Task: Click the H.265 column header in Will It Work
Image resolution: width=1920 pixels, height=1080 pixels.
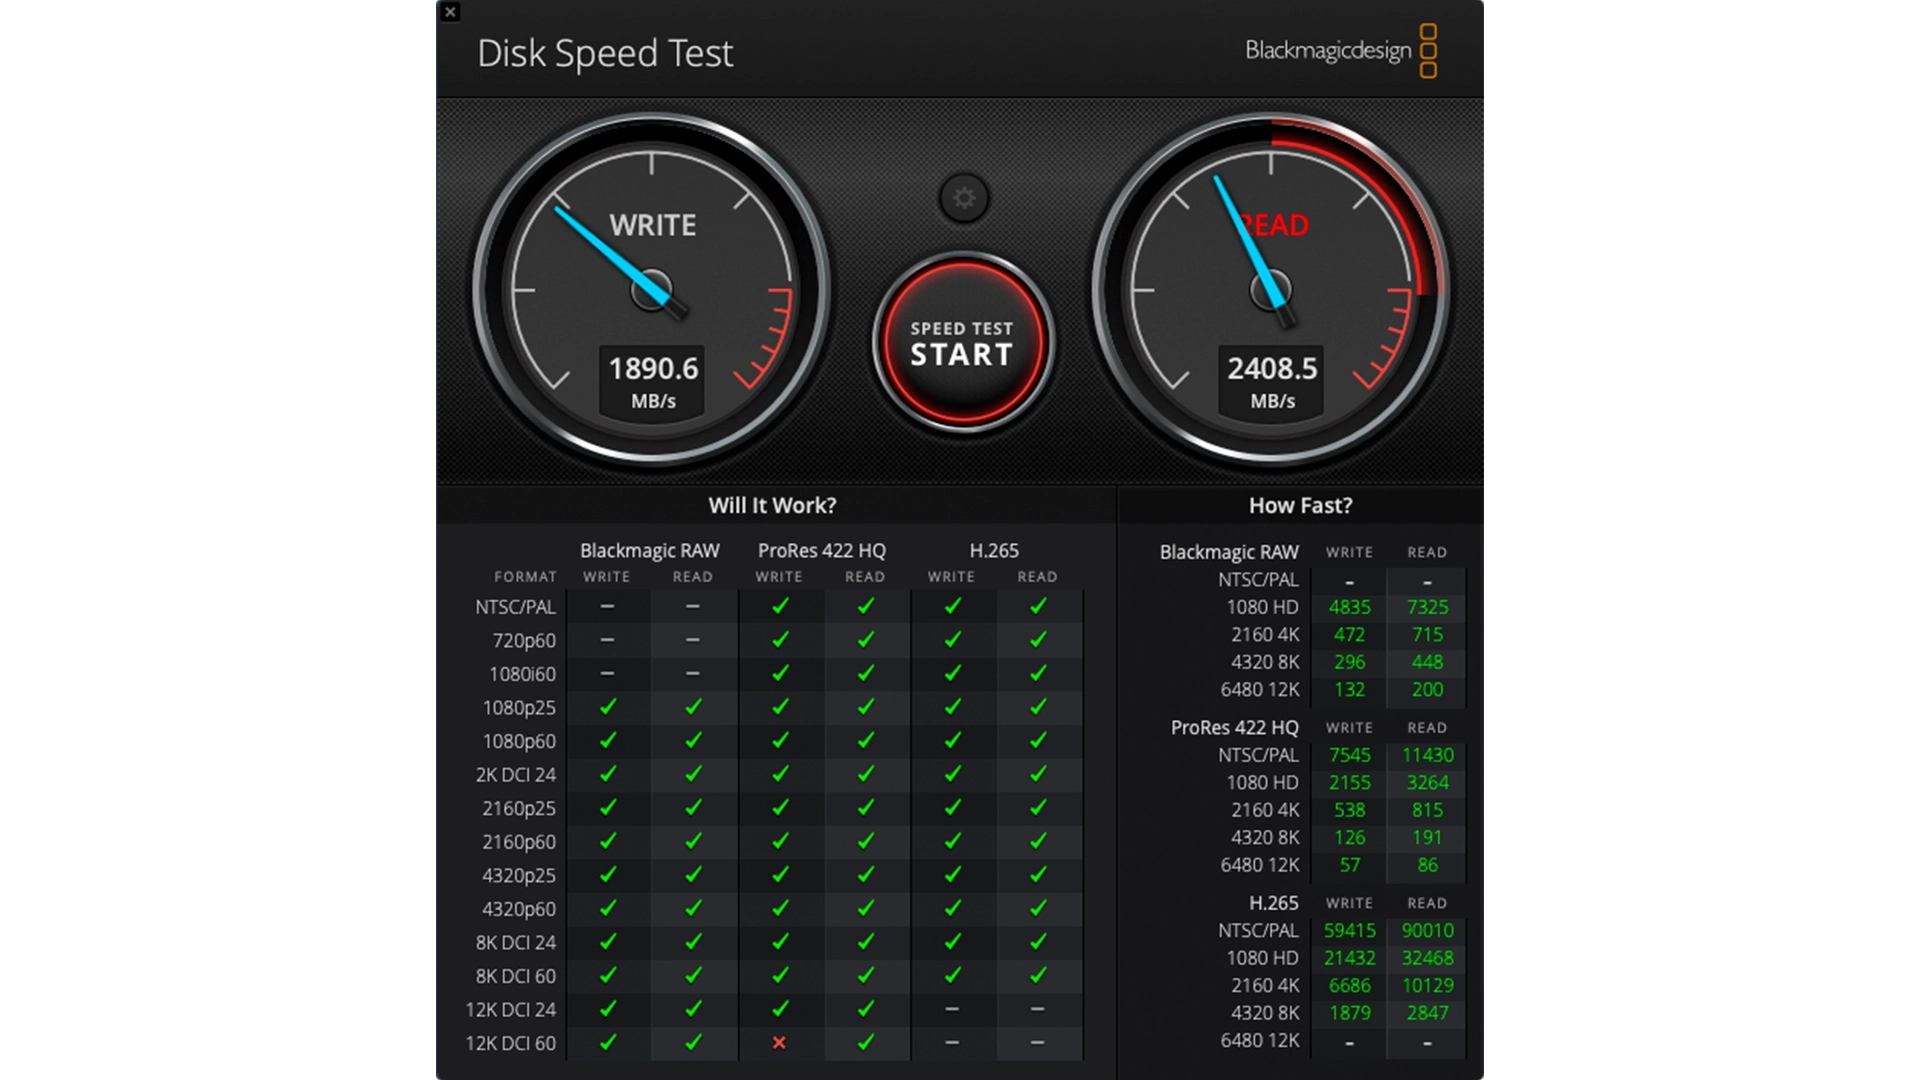Action: tap(994, 550)
